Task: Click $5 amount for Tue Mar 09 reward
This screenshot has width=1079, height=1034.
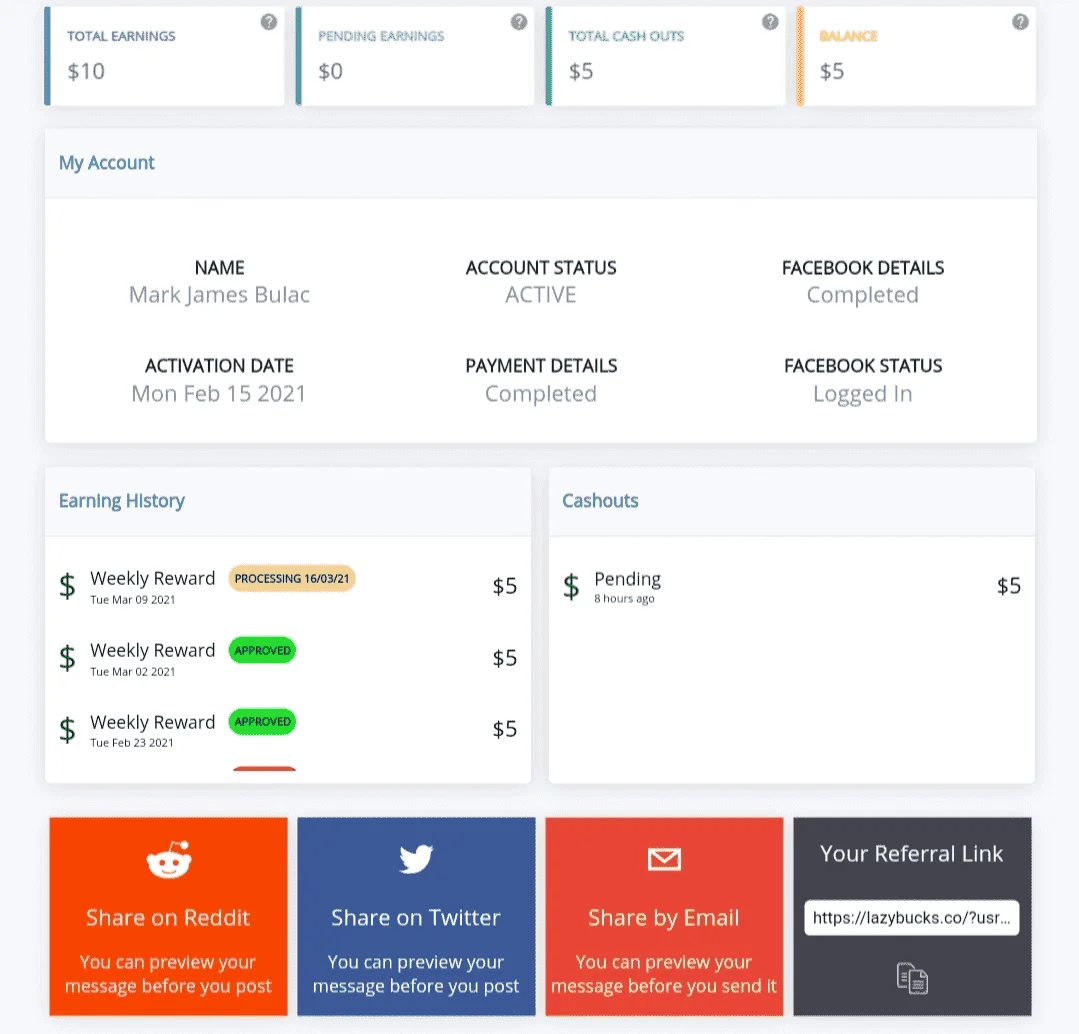Action: click(x=504, y=586)
